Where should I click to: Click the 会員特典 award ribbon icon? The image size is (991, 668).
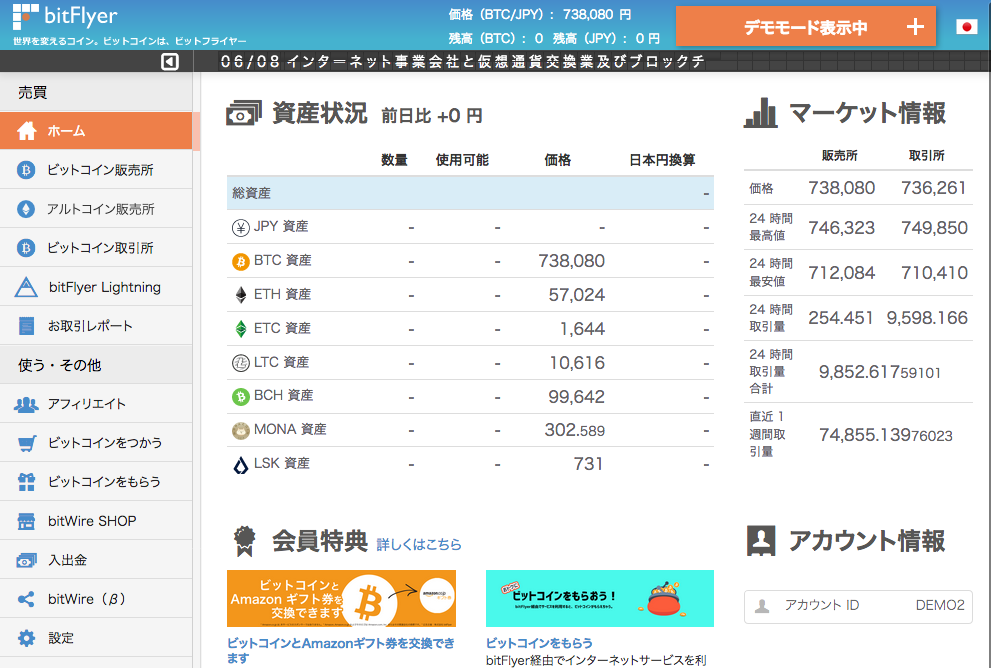[x=245, y=542]
